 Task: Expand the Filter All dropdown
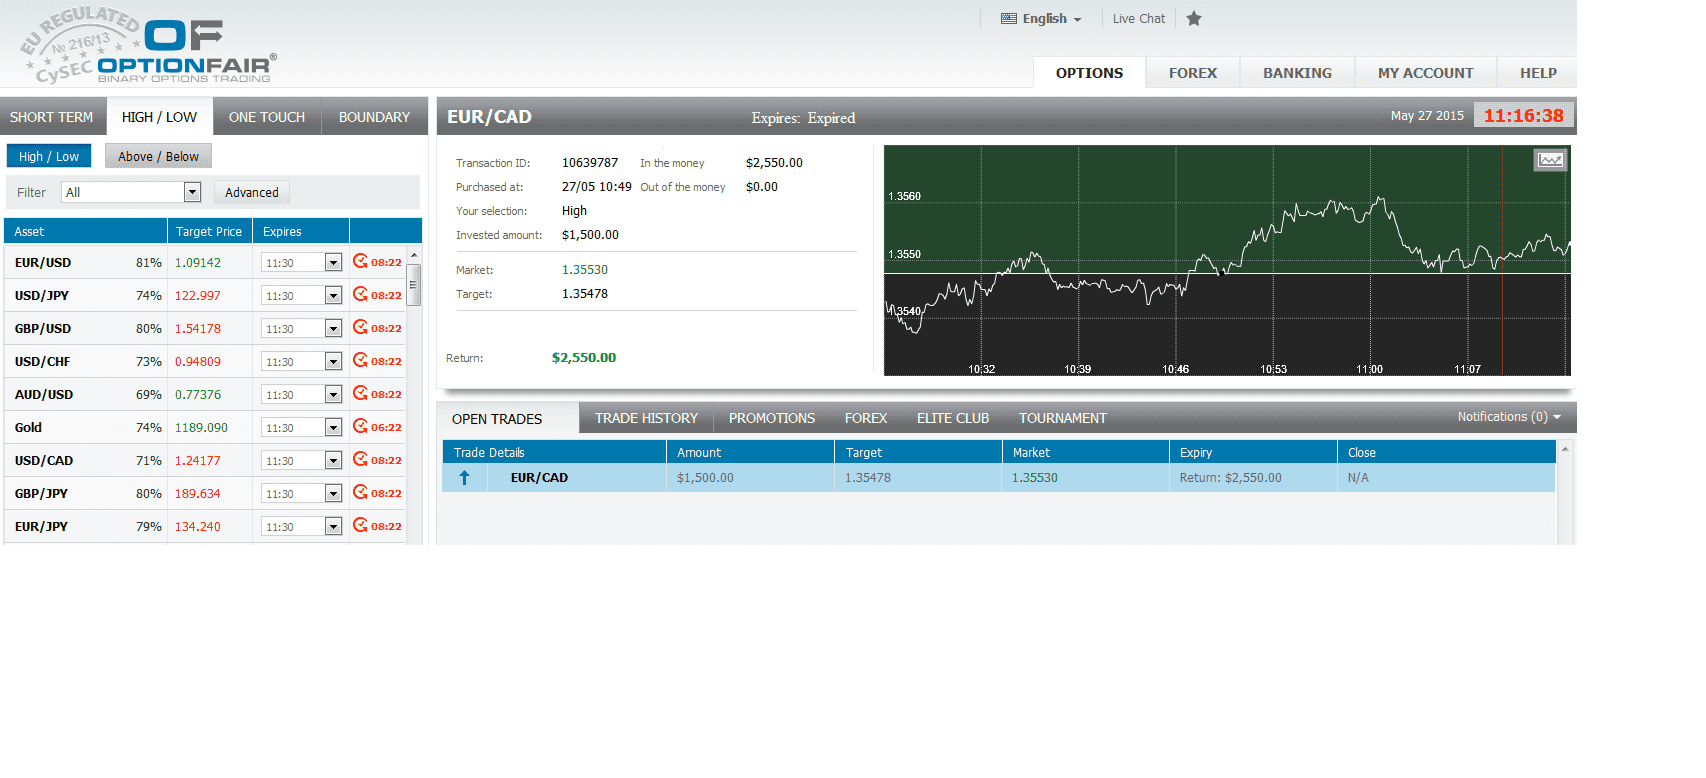tap(192, 192)
